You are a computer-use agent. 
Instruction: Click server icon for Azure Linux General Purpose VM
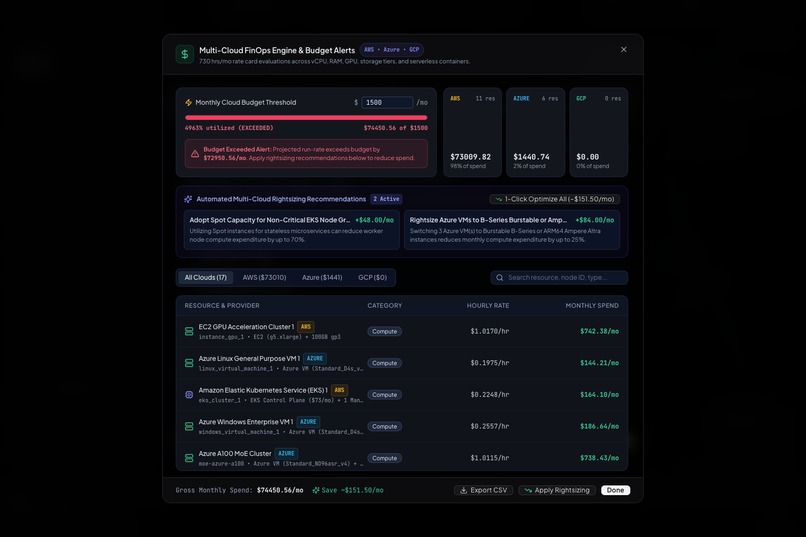(x=189, y=363)
